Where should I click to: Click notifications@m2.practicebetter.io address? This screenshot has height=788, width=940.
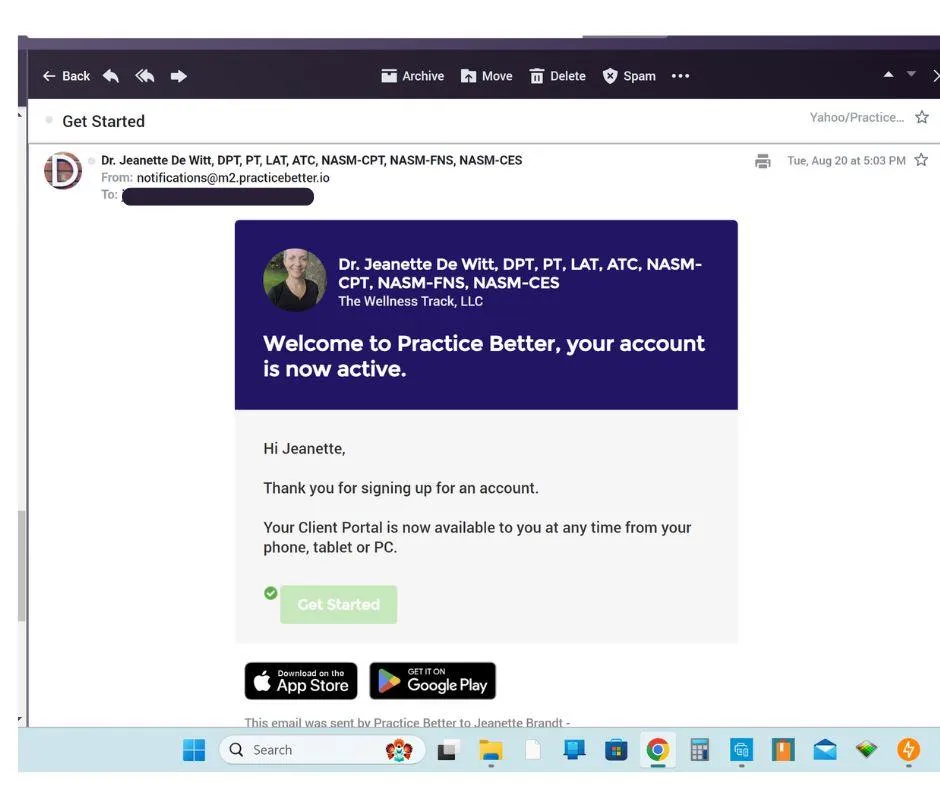pyautogui.click(x=233, y=178)
